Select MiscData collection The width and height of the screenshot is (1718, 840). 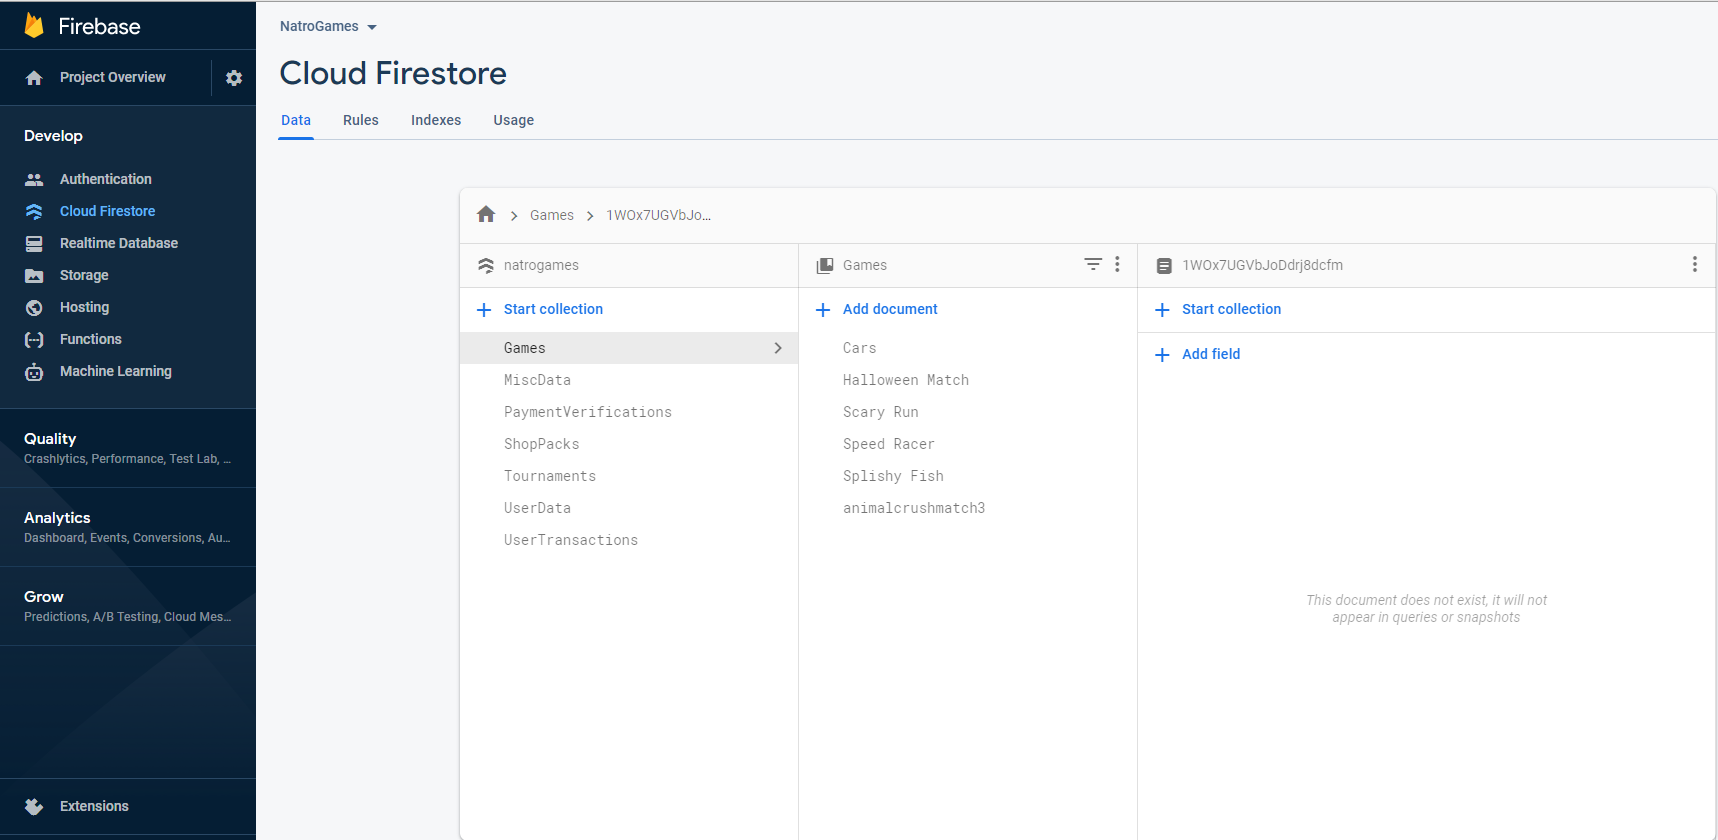629,380
